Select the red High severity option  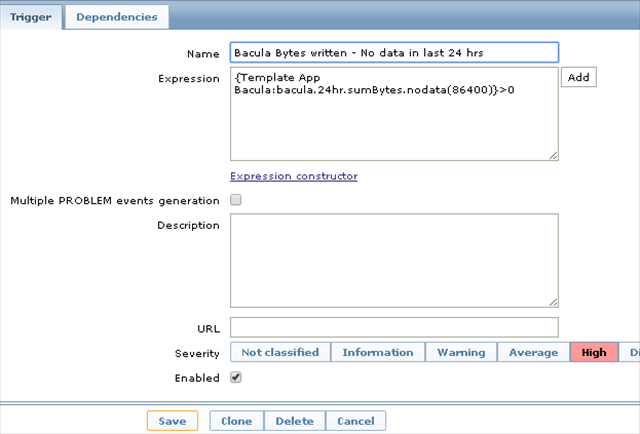(x=594, y=352)
